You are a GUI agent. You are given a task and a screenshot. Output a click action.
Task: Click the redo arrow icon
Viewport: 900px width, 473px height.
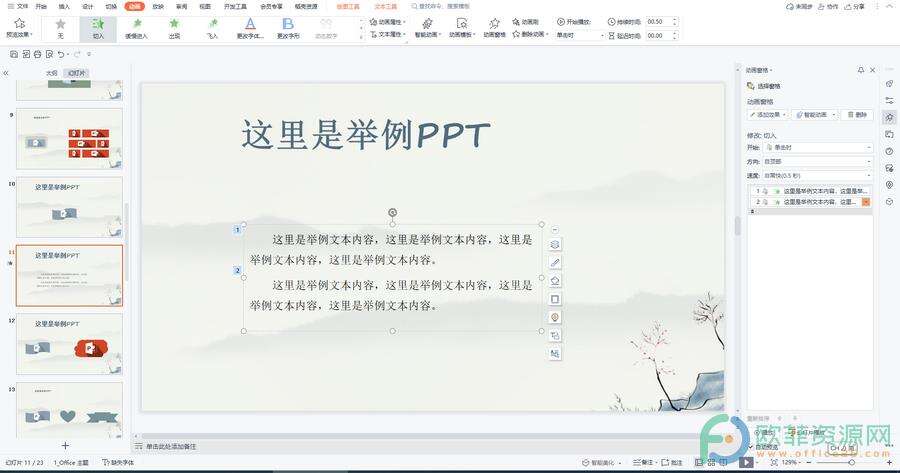pos(77,54)
